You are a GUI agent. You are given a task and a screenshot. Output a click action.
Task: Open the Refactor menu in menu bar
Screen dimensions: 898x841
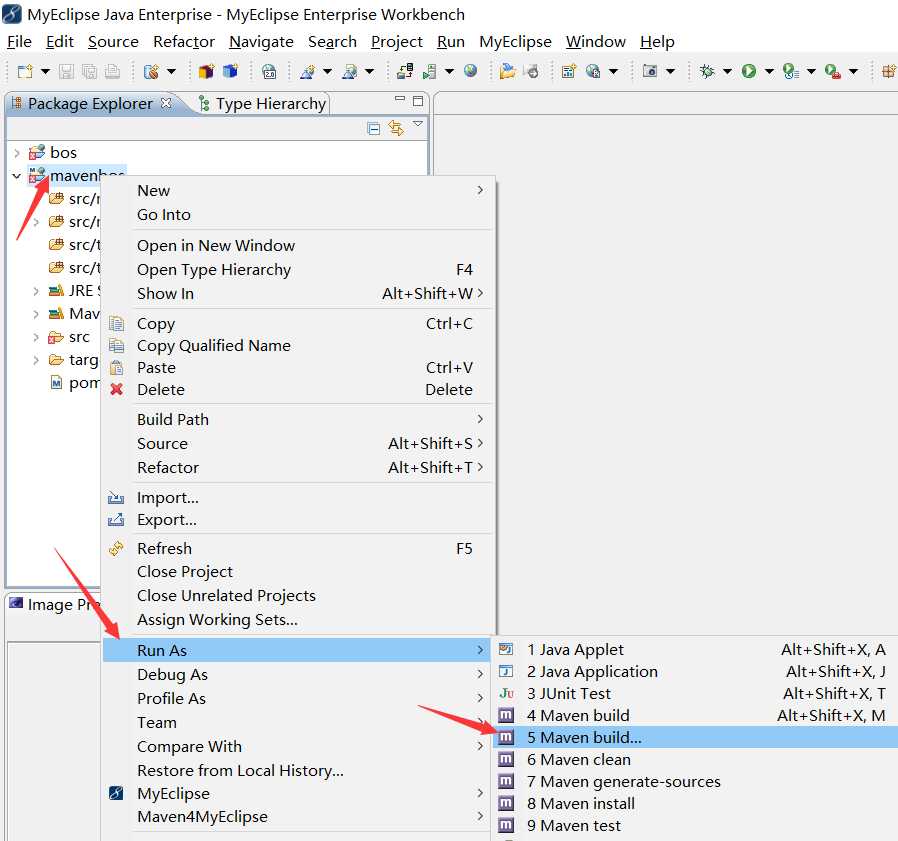[184, 42]
